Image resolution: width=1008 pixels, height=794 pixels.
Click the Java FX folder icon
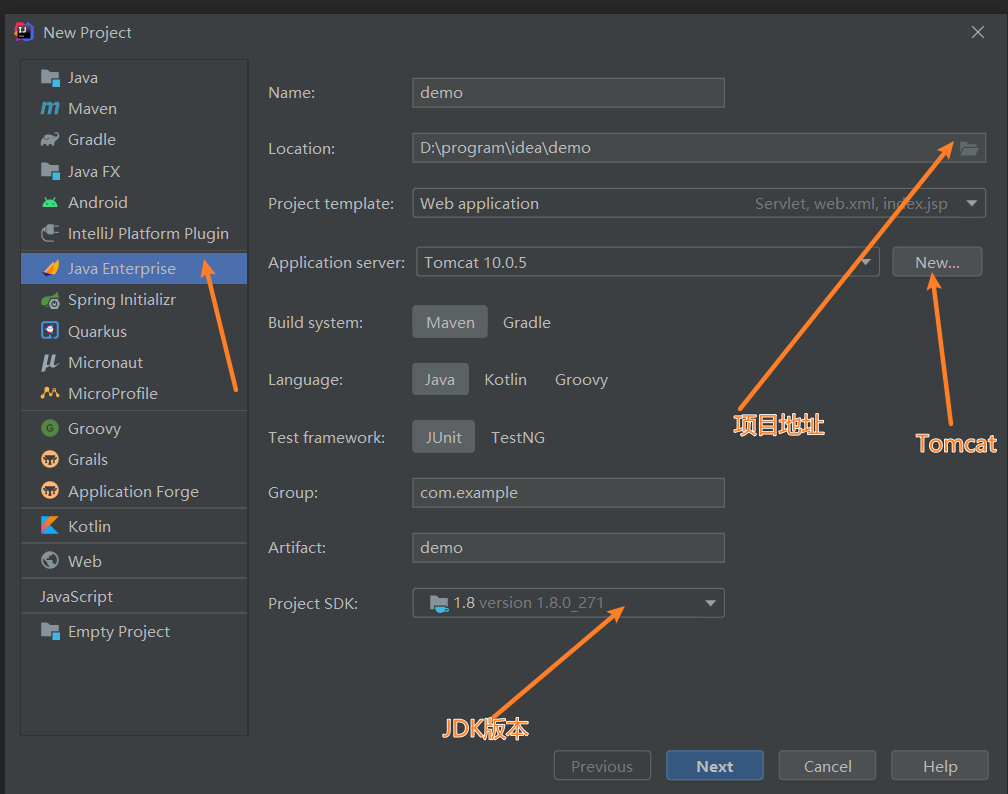coord(50,171)
